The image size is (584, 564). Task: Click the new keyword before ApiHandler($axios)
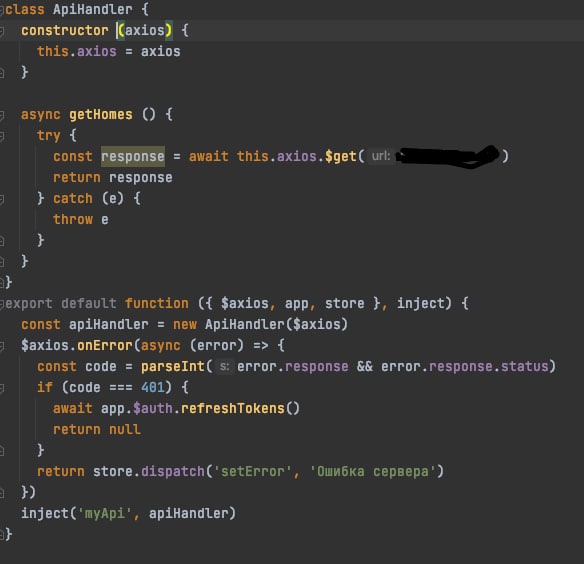pyautogui.click(x=185, y=325)
